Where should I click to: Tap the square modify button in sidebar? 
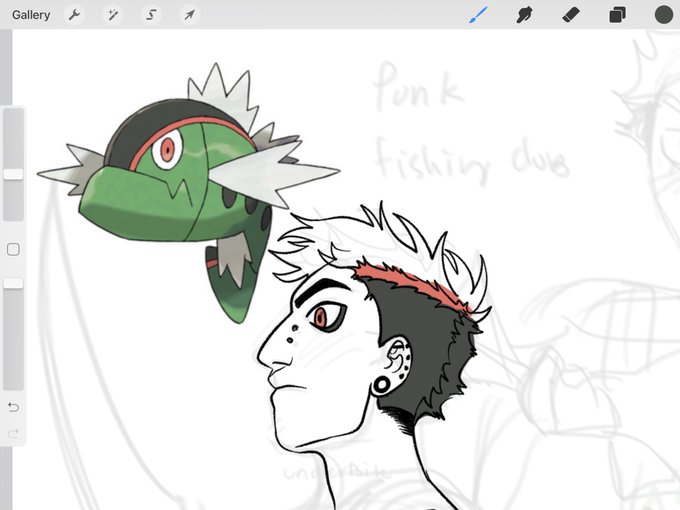13,249
